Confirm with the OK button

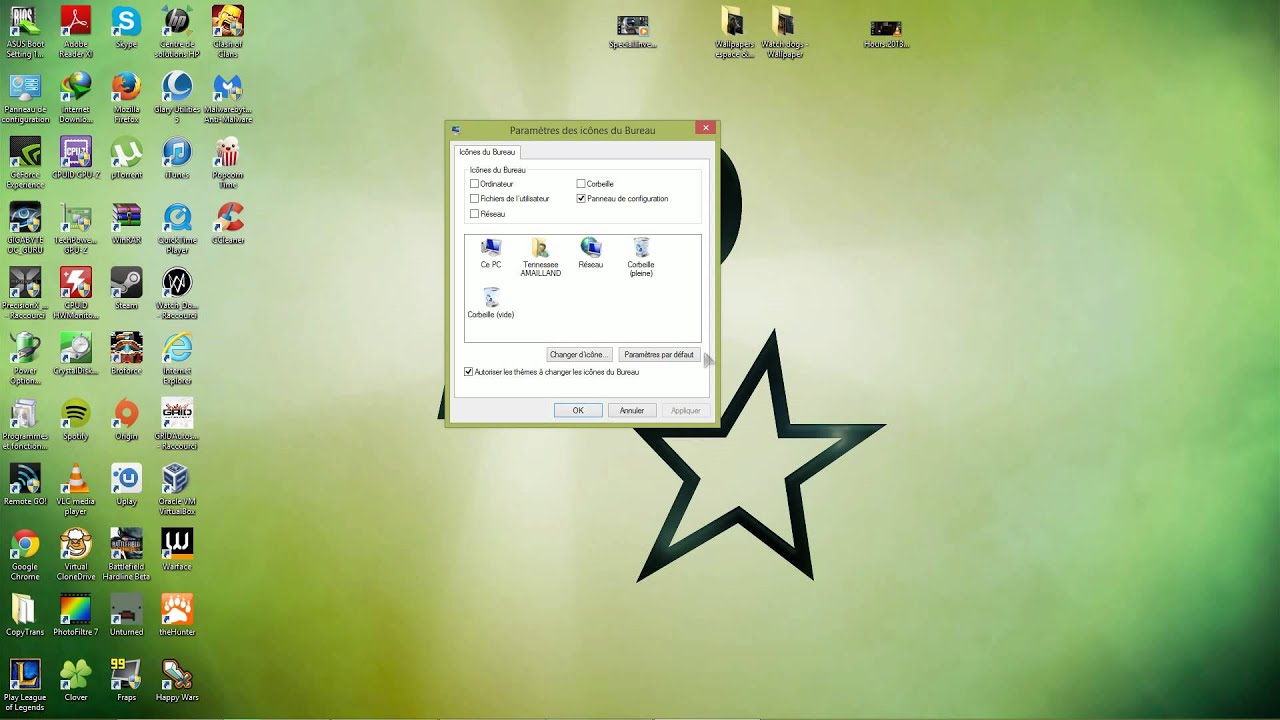point(578,410)
